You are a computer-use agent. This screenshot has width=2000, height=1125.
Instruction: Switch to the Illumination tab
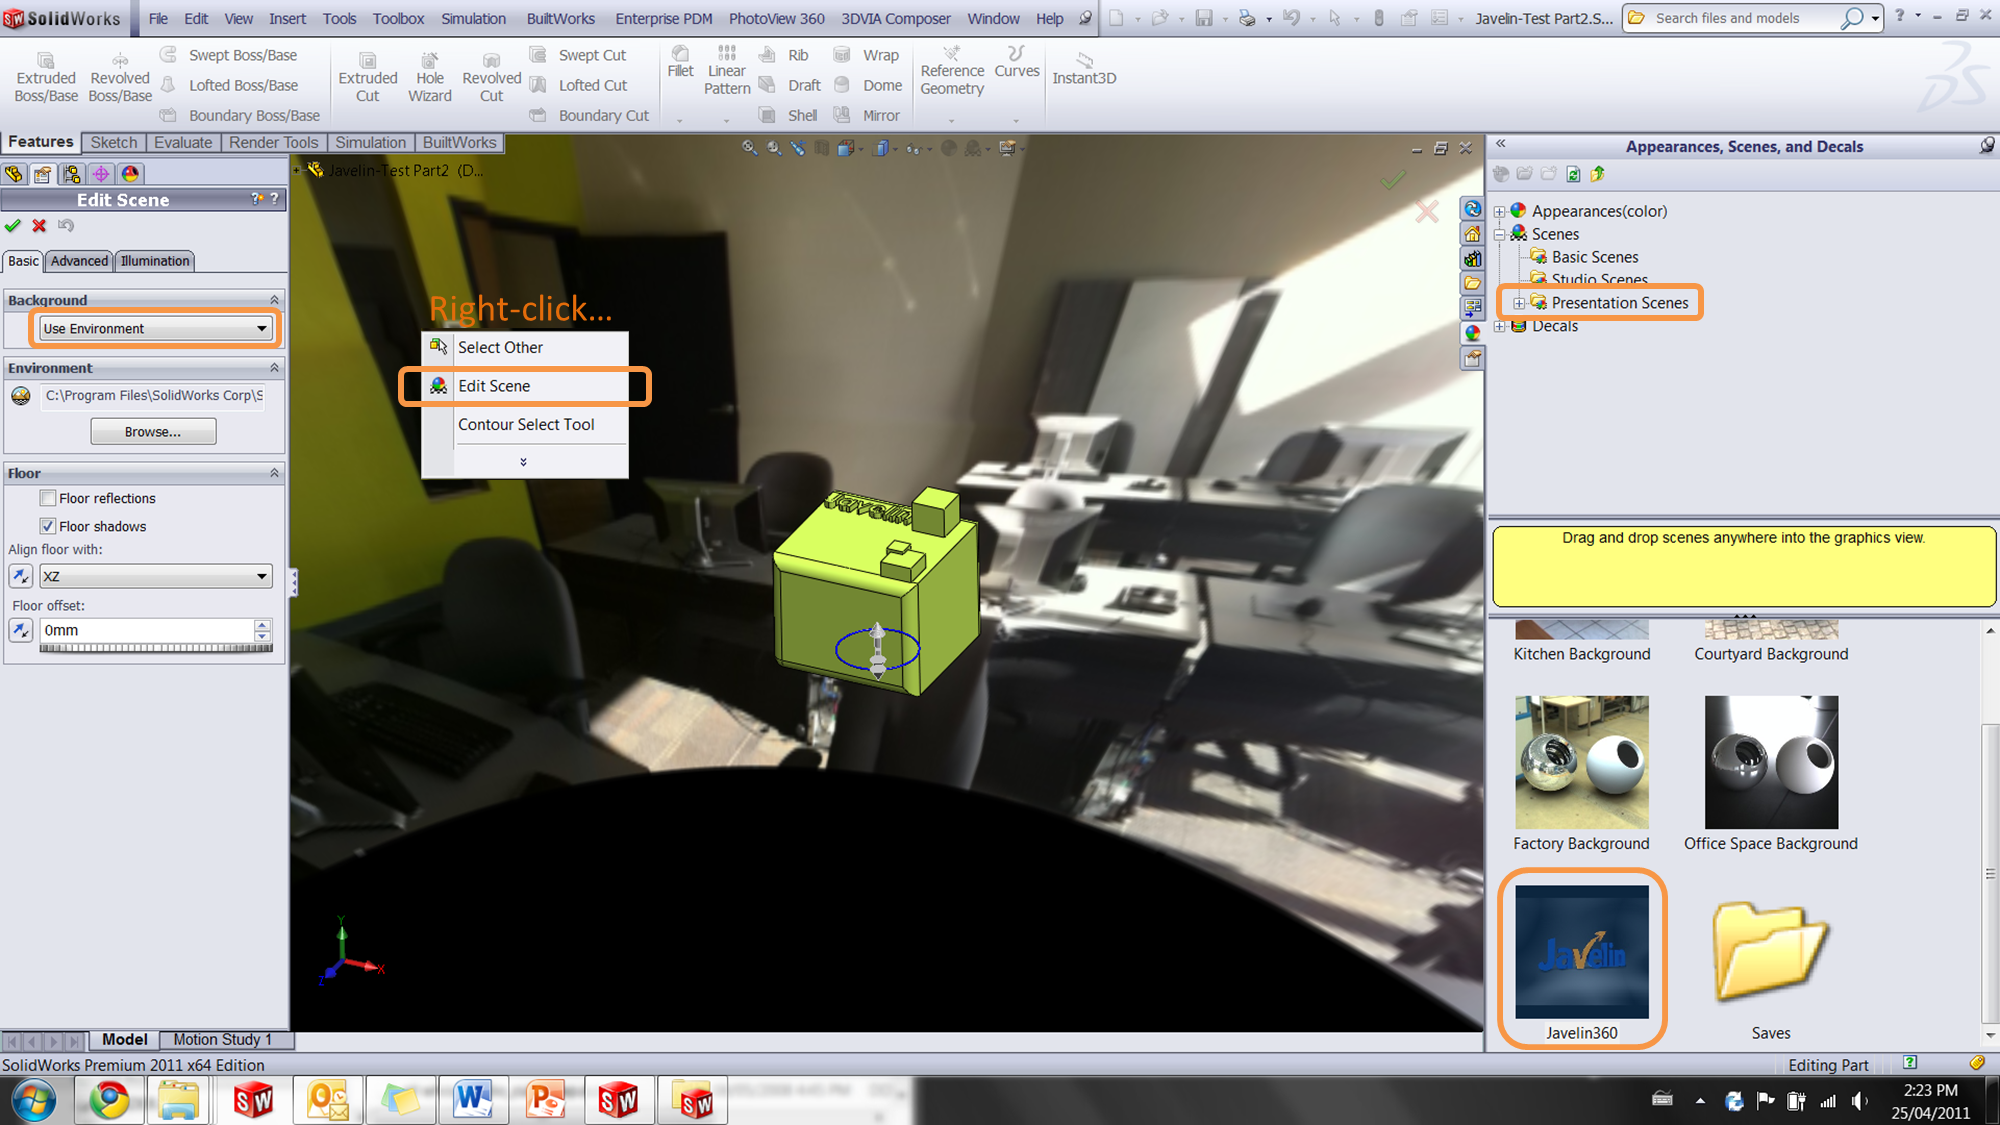pyautogui.click(x=155, y=261)
